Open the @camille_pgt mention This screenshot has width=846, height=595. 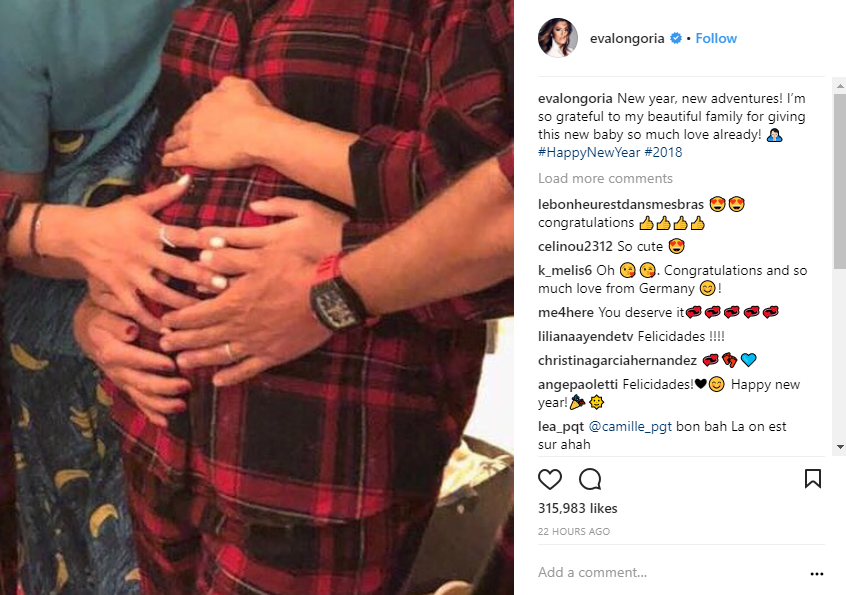click(x=630, y=427)
